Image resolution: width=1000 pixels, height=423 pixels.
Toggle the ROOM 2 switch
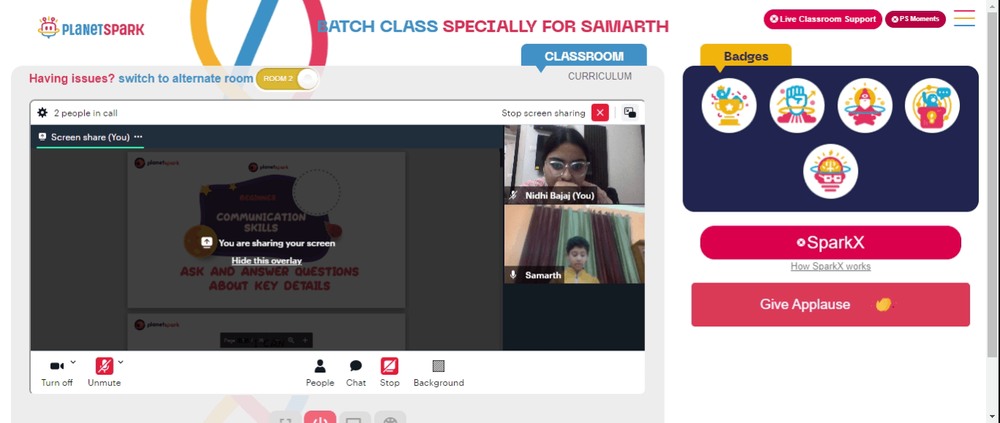(286, 79)
